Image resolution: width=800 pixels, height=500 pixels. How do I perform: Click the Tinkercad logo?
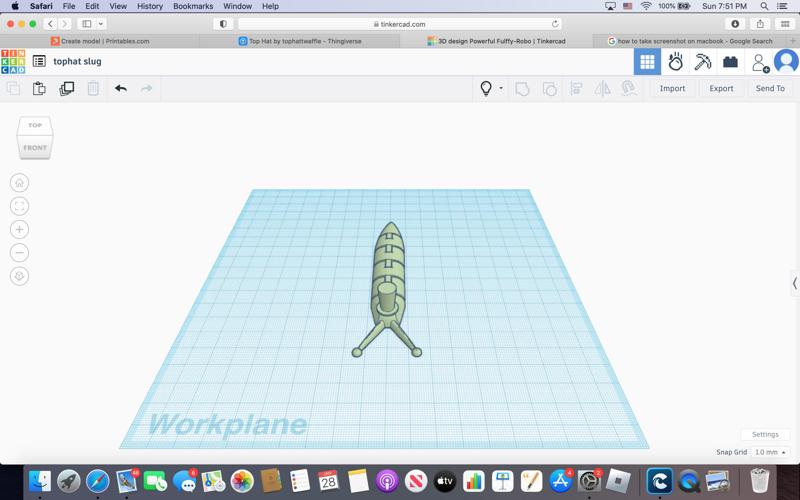coord(13,61)
